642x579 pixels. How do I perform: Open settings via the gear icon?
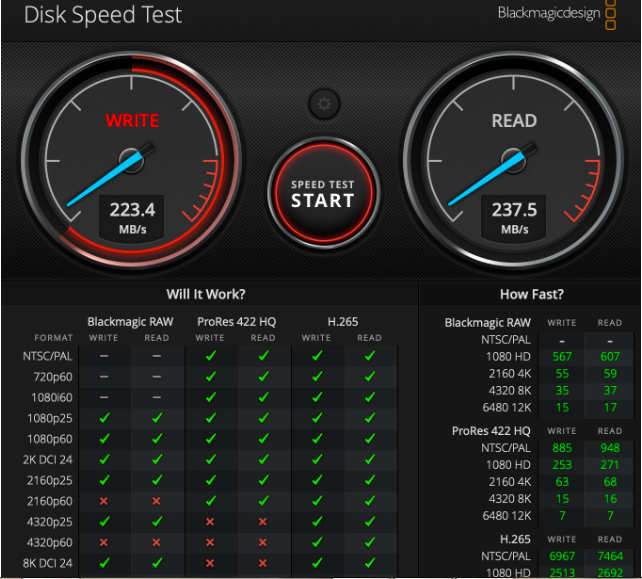pos(324,104)
